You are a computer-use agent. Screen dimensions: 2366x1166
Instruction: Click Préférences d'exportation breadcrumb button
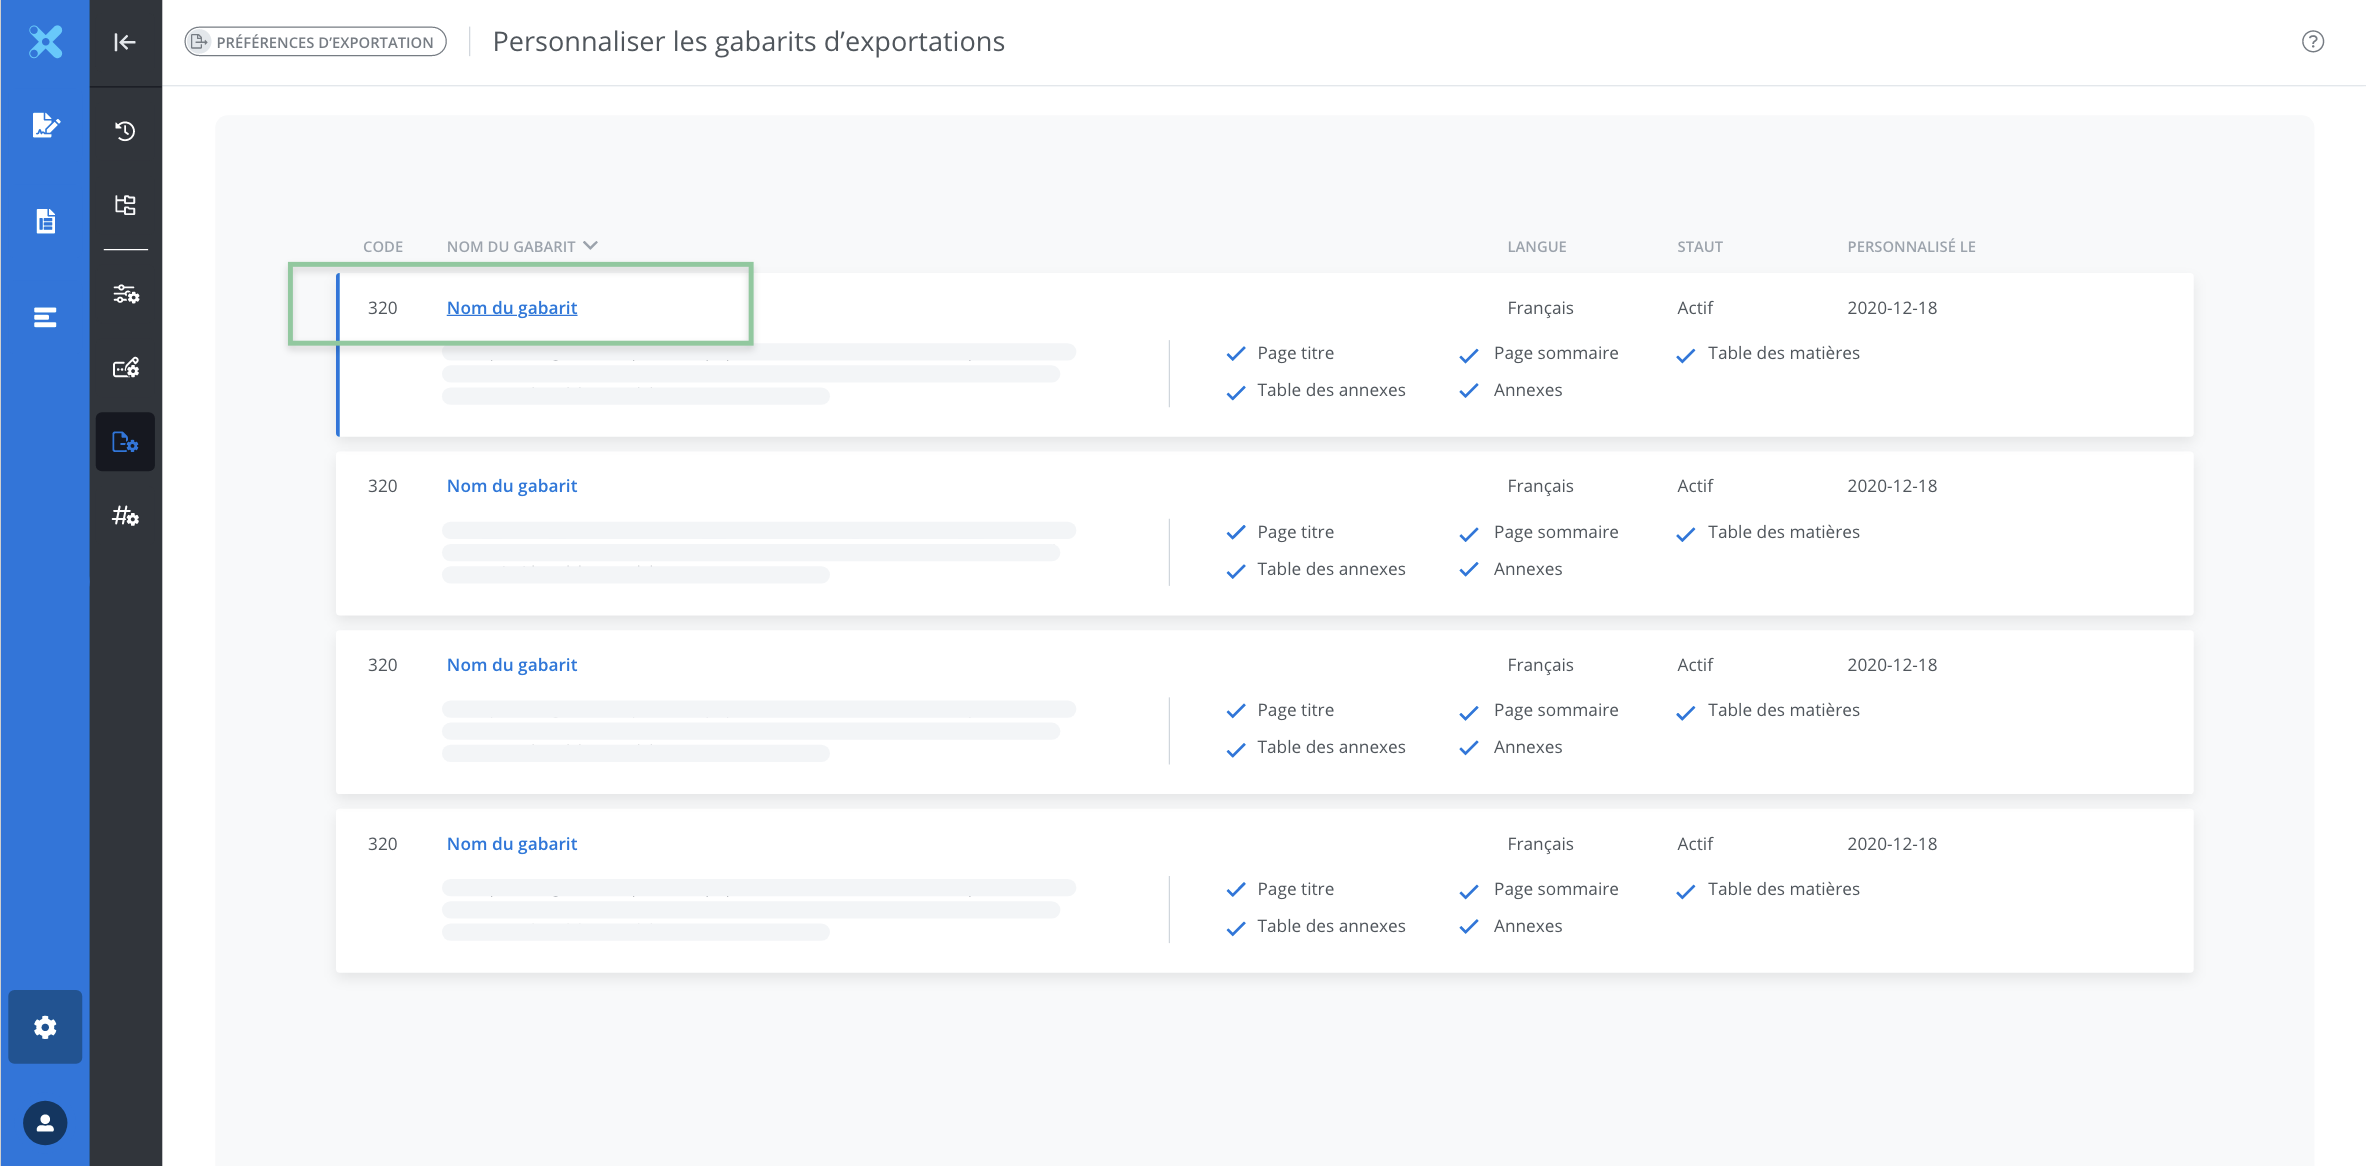click(315, 42)
